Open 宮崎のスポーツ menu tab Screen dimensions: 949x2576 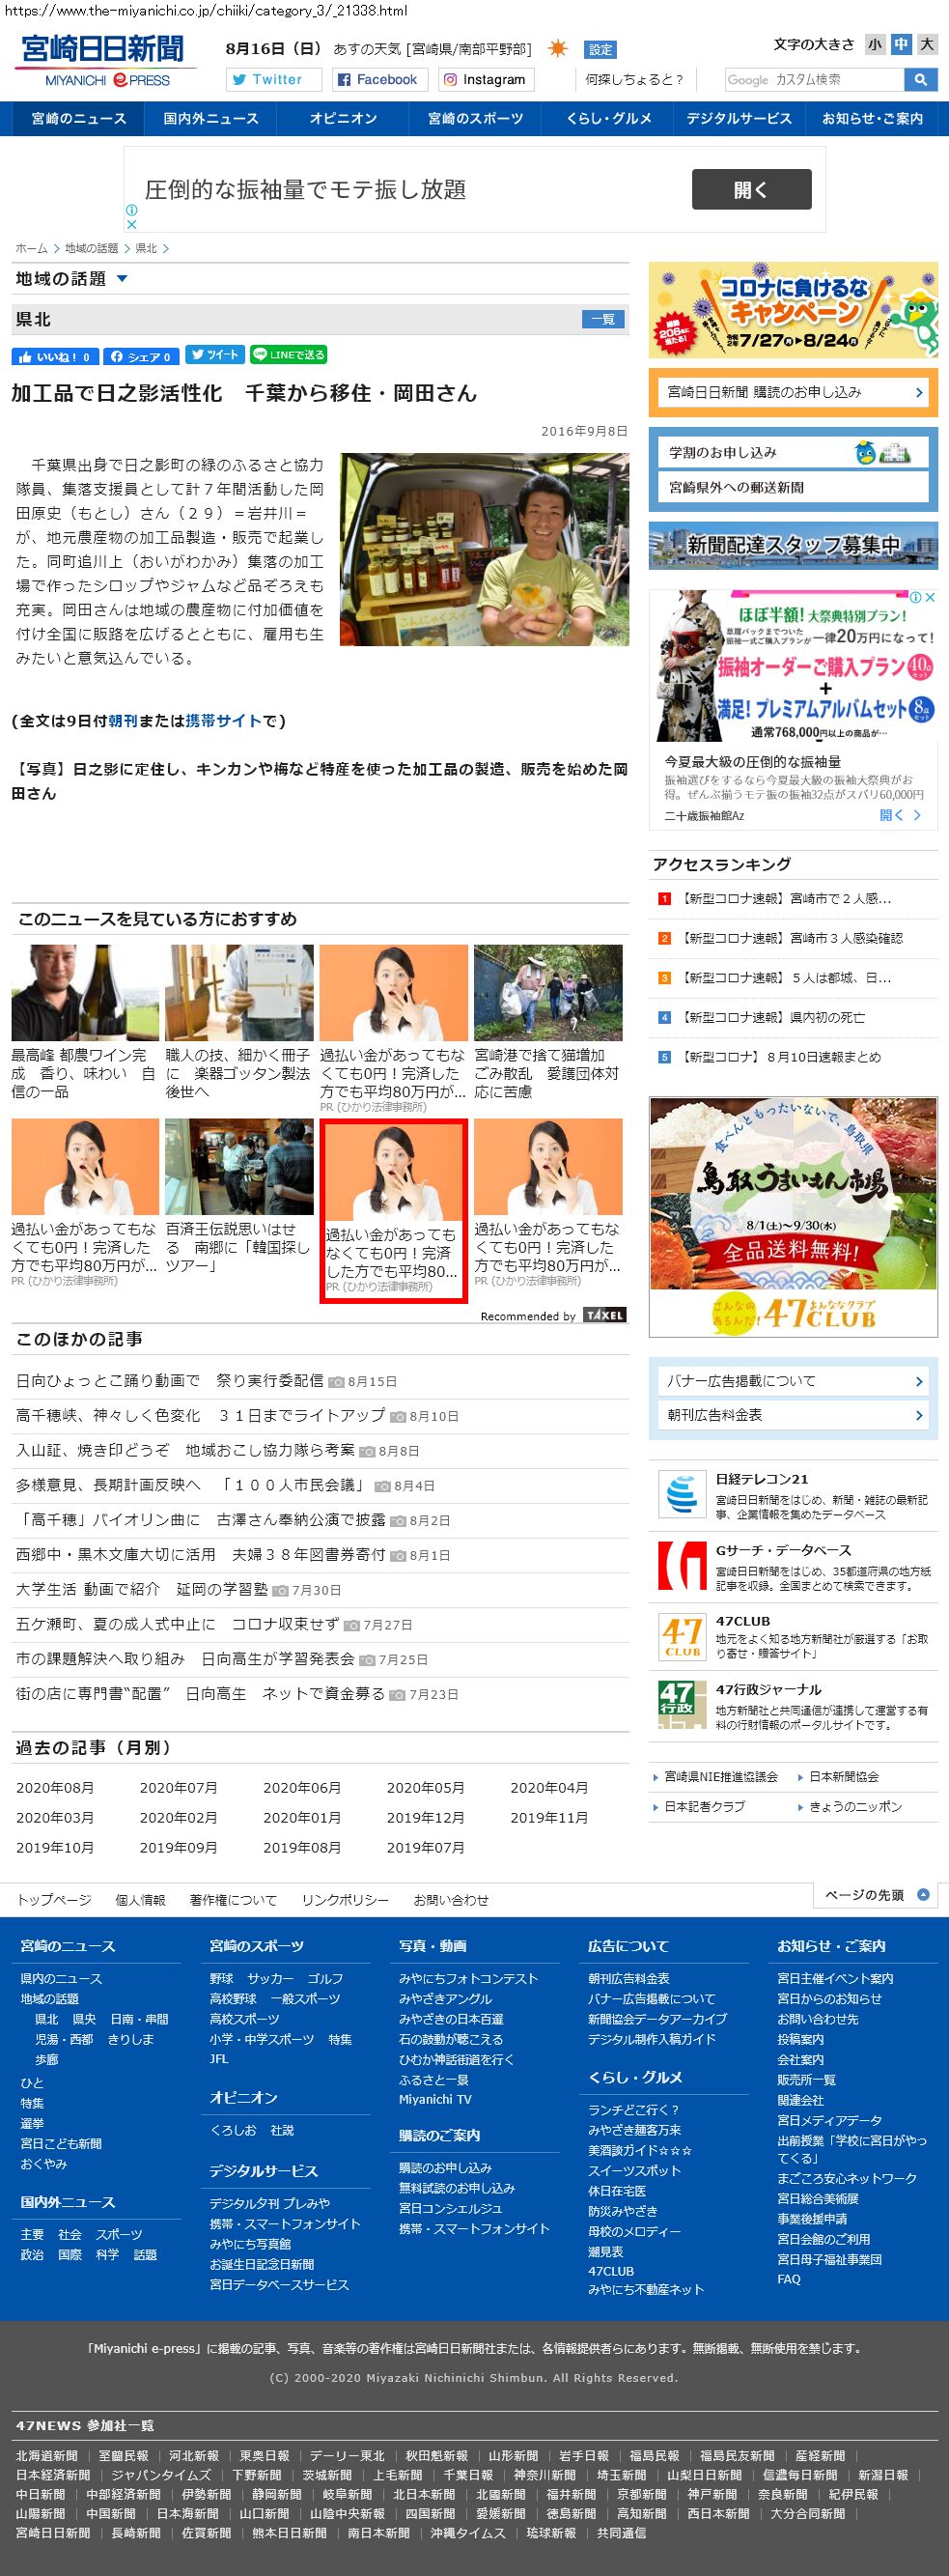475,119
